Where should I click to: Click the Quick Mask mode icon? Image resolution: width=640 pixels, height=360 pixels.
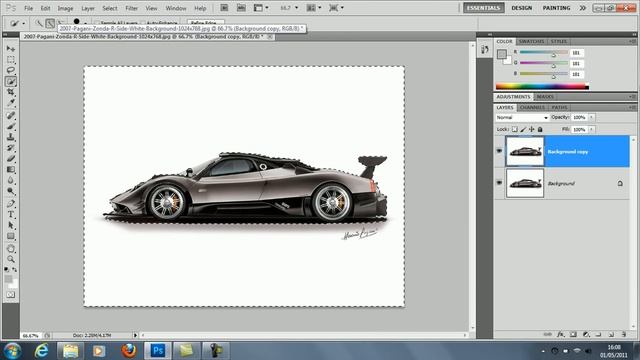11,294
